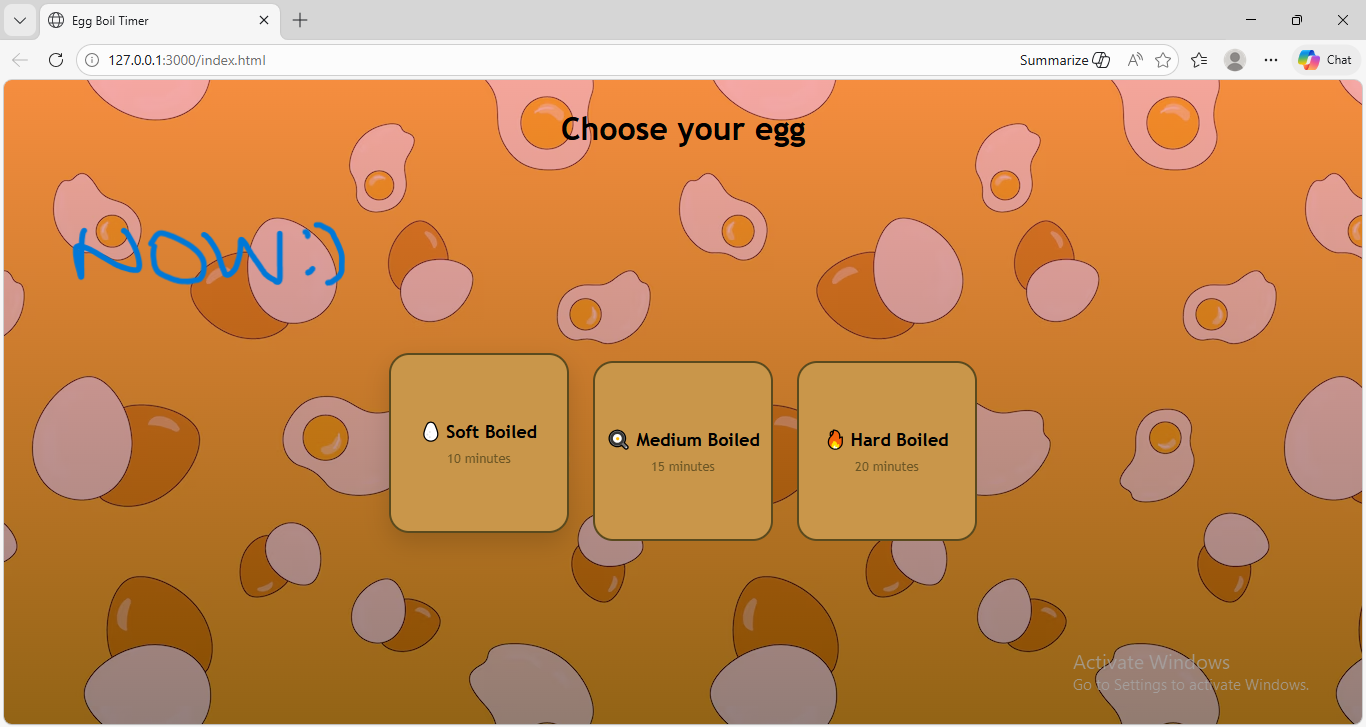Open a new browser tab
This screenshot has width=1366, height=727.
click(299, 20)
